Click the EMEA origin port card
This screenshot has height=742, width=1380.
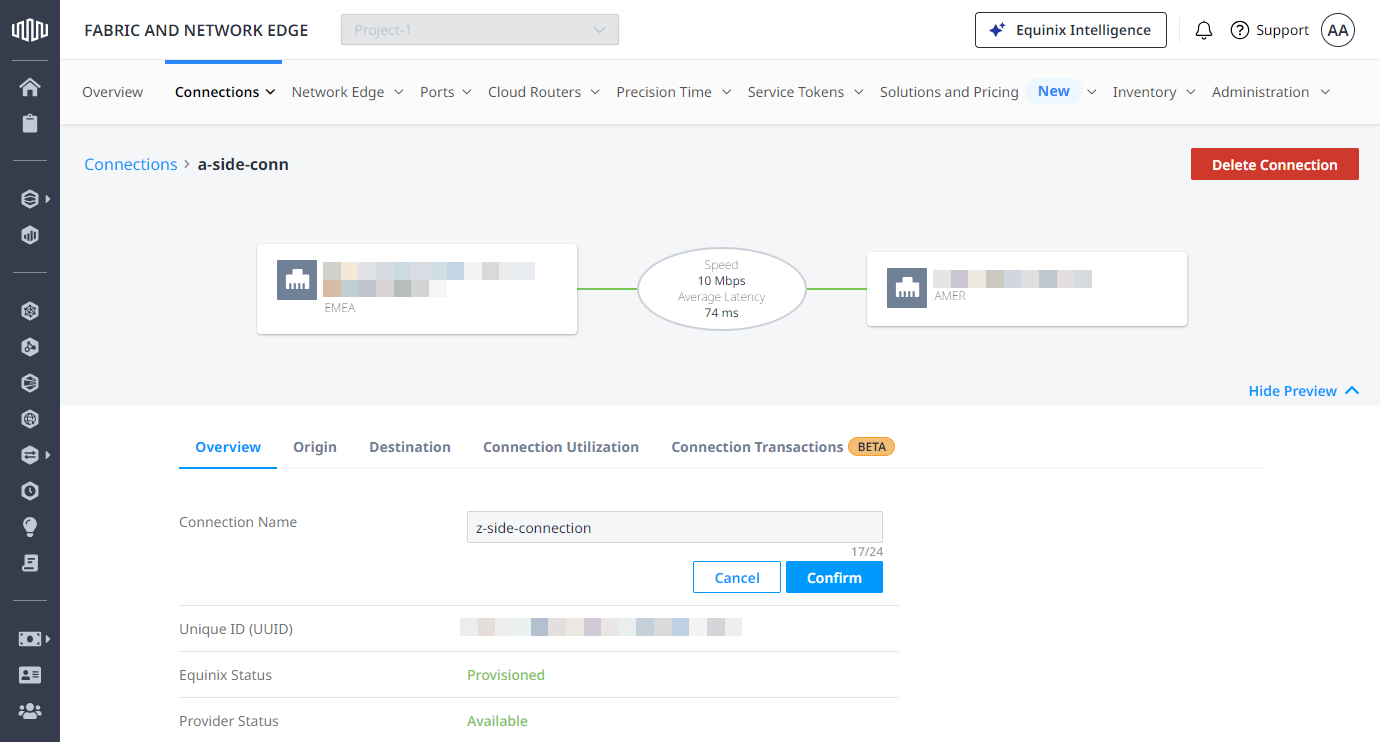pos(417,288)
